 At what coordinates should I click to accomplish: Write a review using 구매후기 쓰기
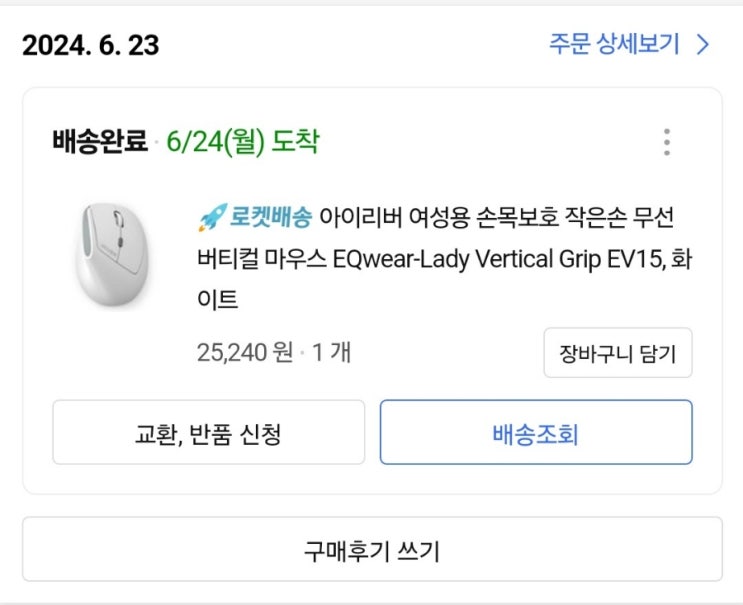[x=372, y=549]
